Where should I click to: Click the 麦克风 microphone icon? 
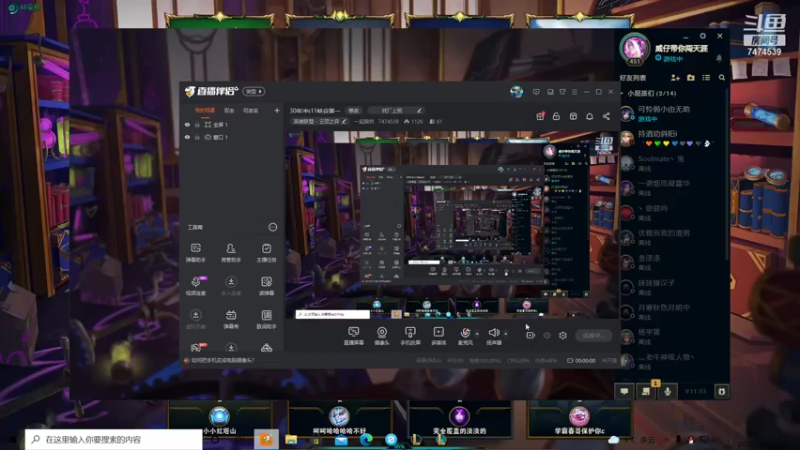(465, 333)
